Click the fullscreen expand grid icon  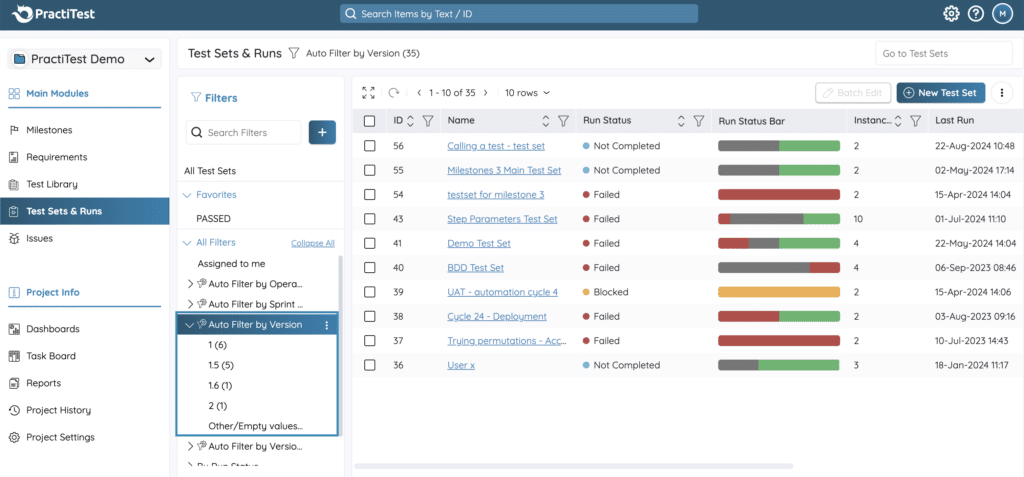tap(369, 93)
